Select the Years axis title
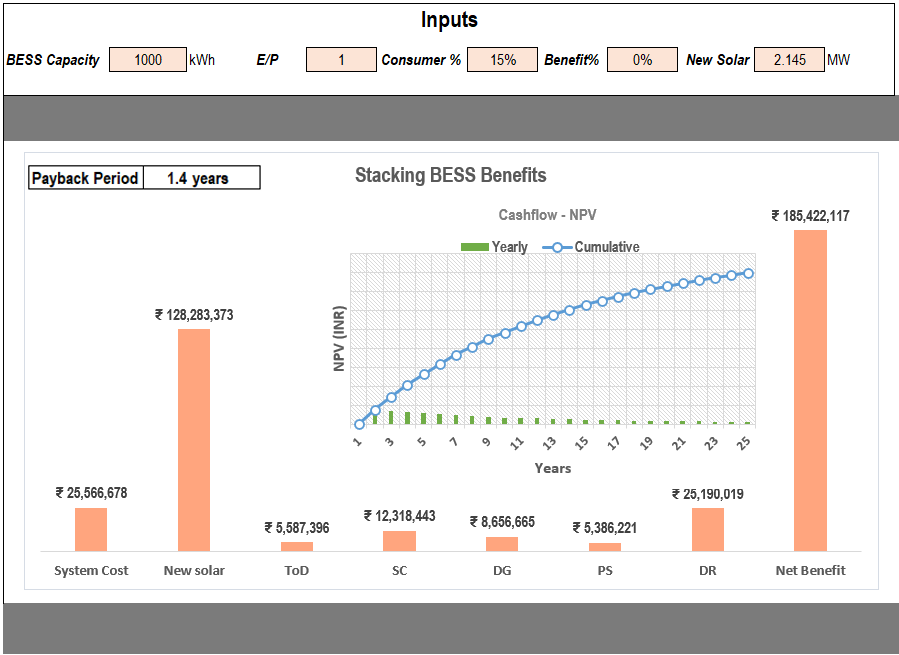The width and height of the screenshot is (899, 655). [552, 468]
